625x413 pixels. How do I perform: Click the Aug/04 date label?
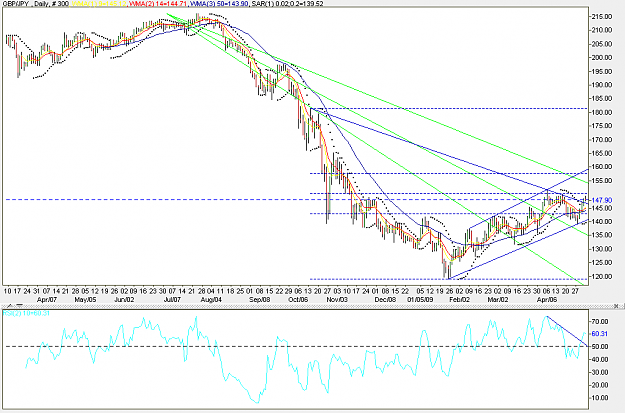211,299
